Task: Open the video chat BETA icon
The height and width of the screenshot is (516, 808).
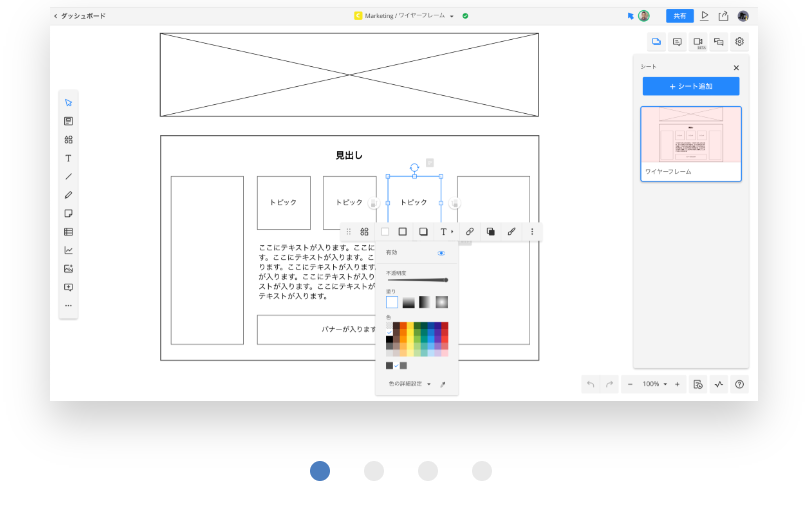Action: pyautogui.click(x=698, y=42)
